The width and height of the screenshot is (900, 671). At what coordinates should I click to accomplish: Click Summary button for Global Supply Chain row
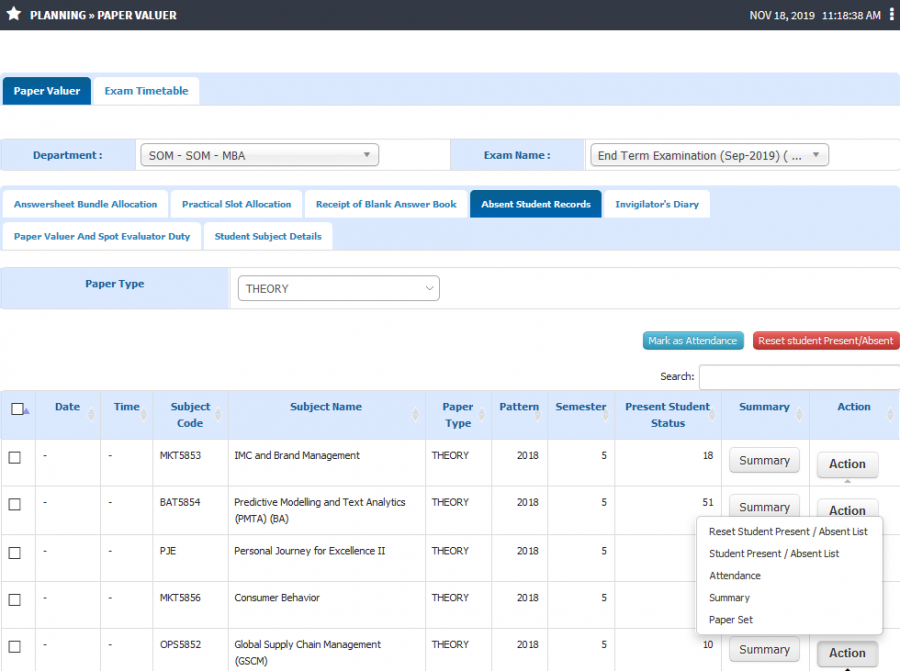pyautogui.click(x=764, y=649)
